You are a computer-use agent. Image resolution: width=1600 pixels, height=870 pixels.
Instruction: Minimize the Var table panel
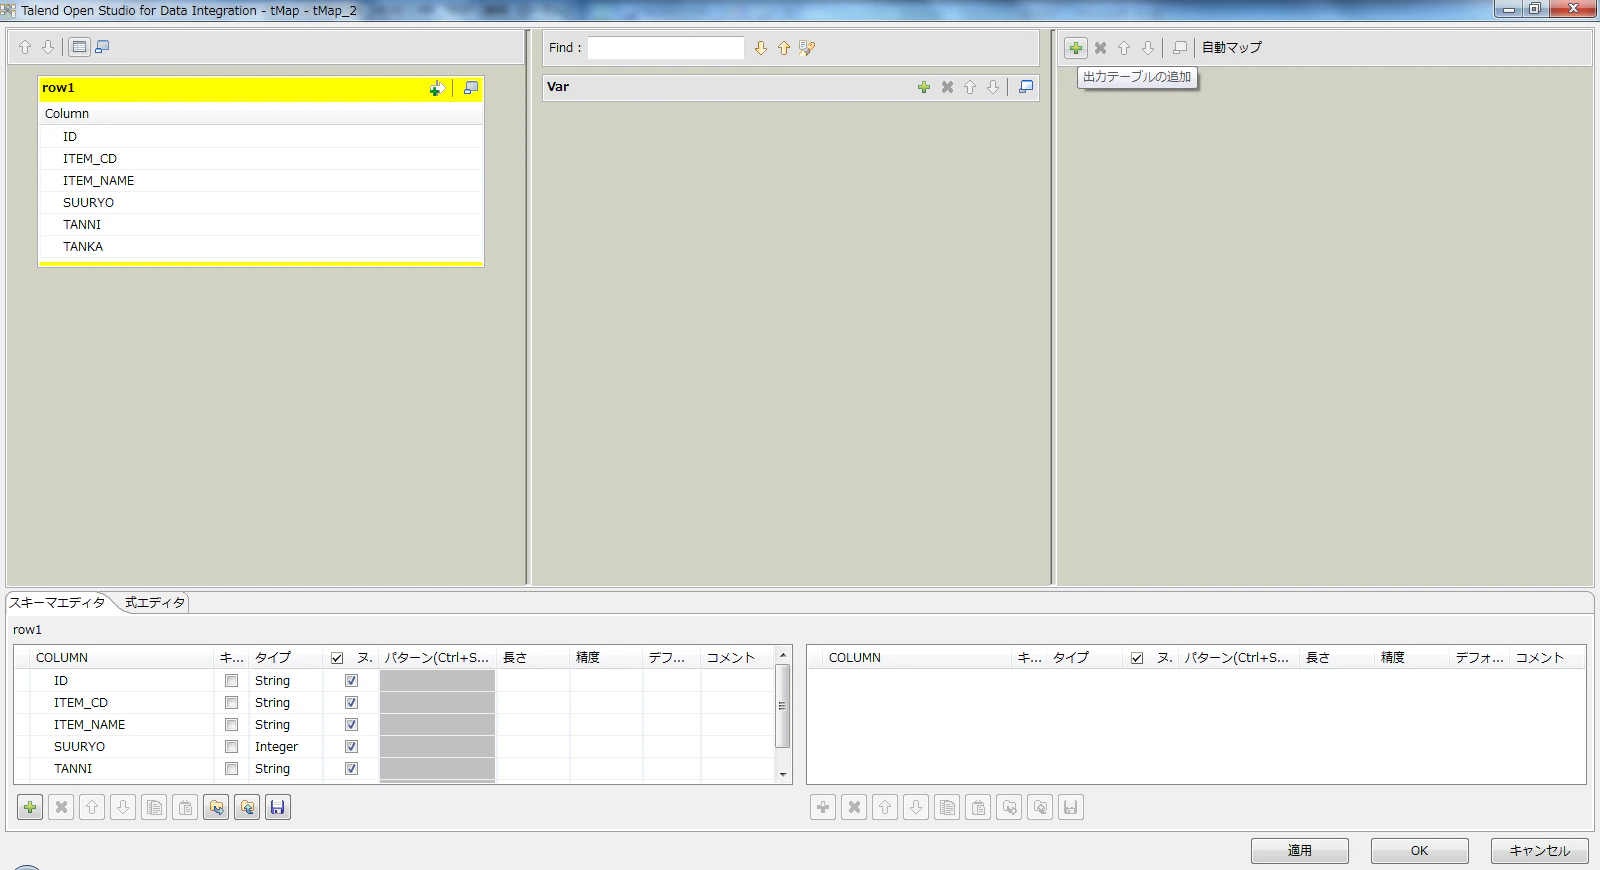[x=1026, y=88]
